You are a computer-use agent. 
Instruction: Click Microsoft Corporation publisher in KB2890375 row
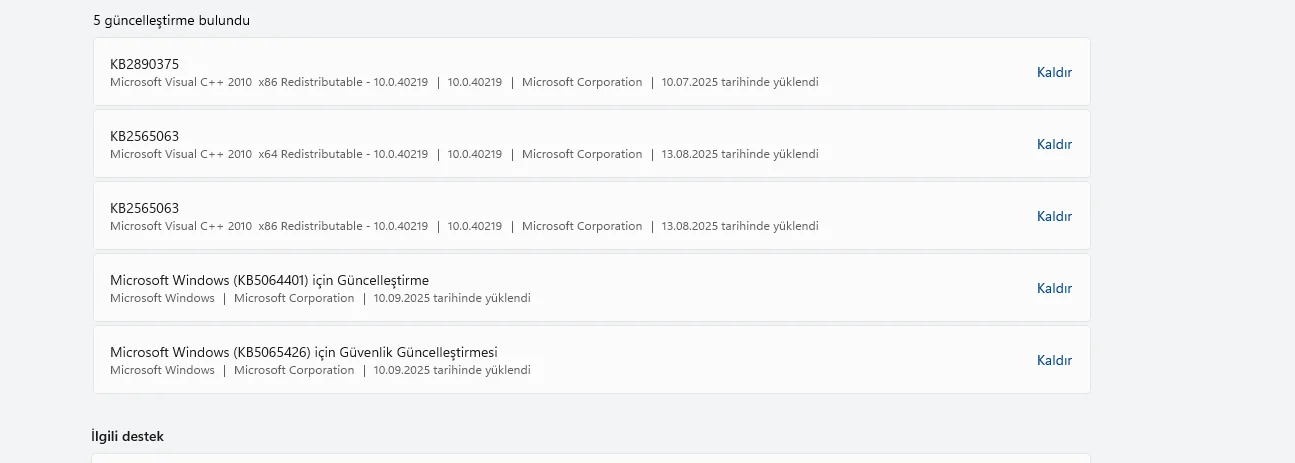click(582, 82)
